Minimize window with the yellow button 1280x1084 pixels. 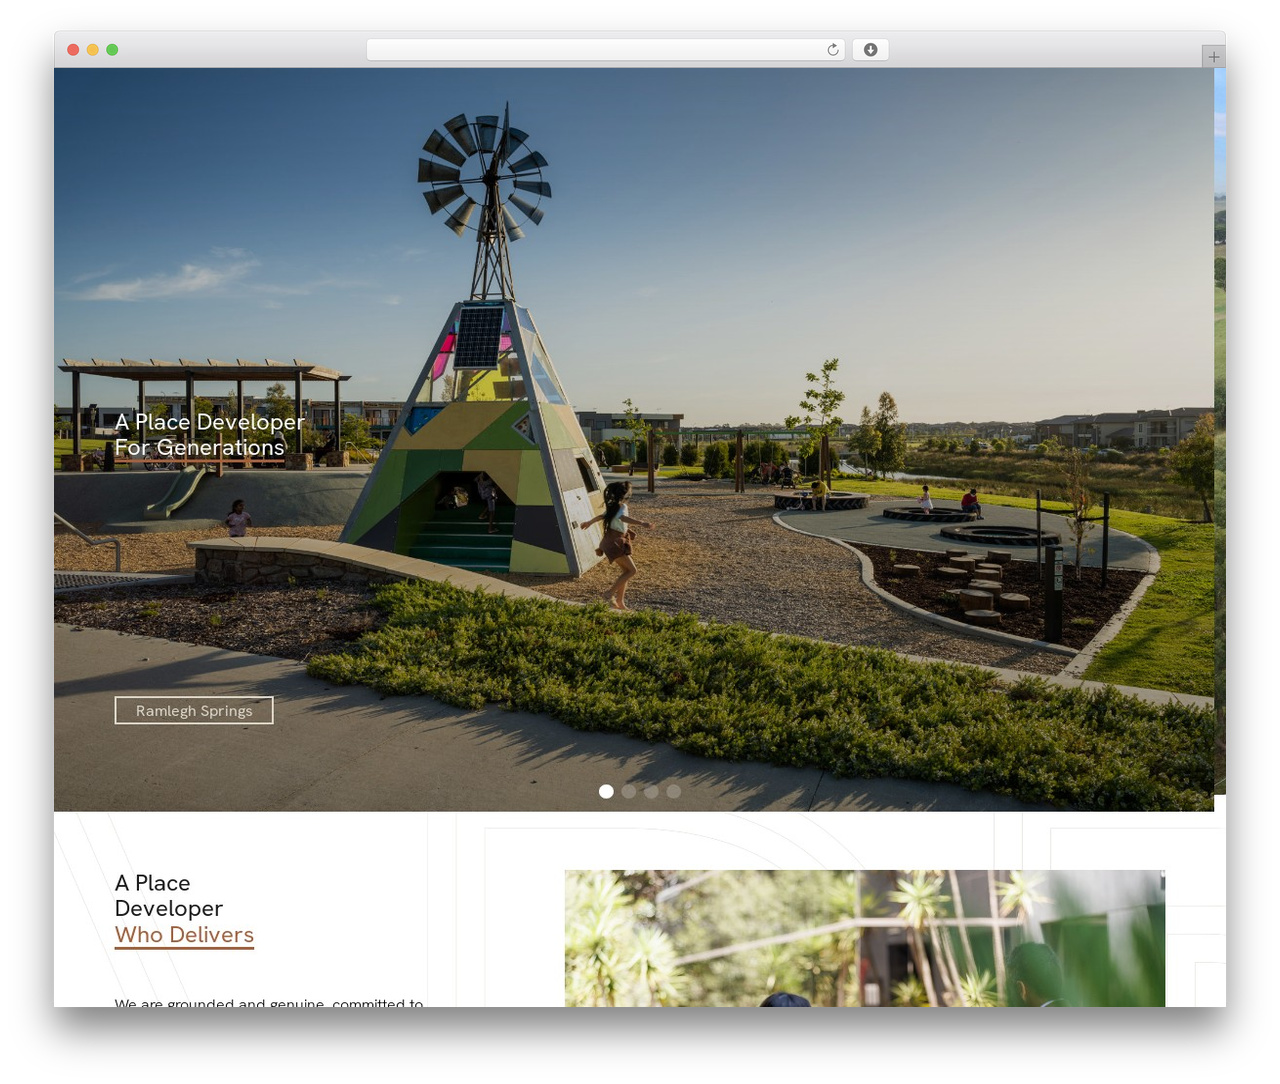pos(92,50)
